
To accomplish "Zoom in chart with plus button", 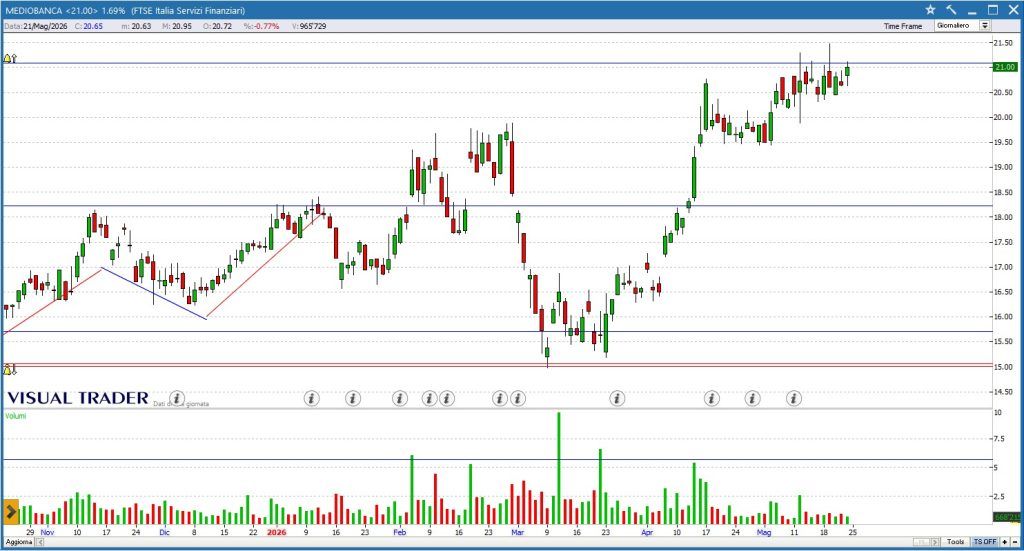I will pos(1005,542).
